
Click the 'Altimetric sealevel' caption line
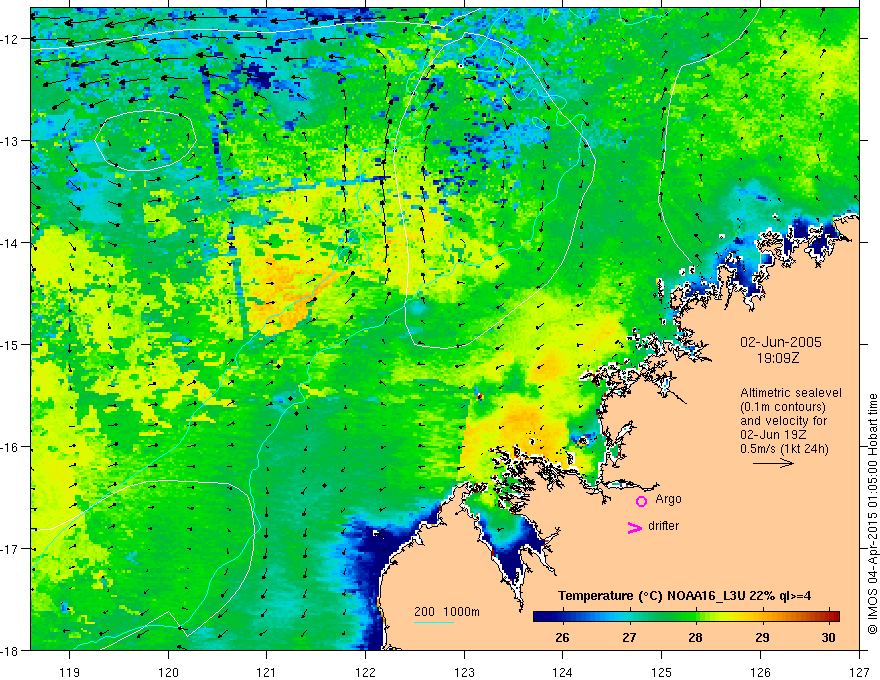point(791,393)
